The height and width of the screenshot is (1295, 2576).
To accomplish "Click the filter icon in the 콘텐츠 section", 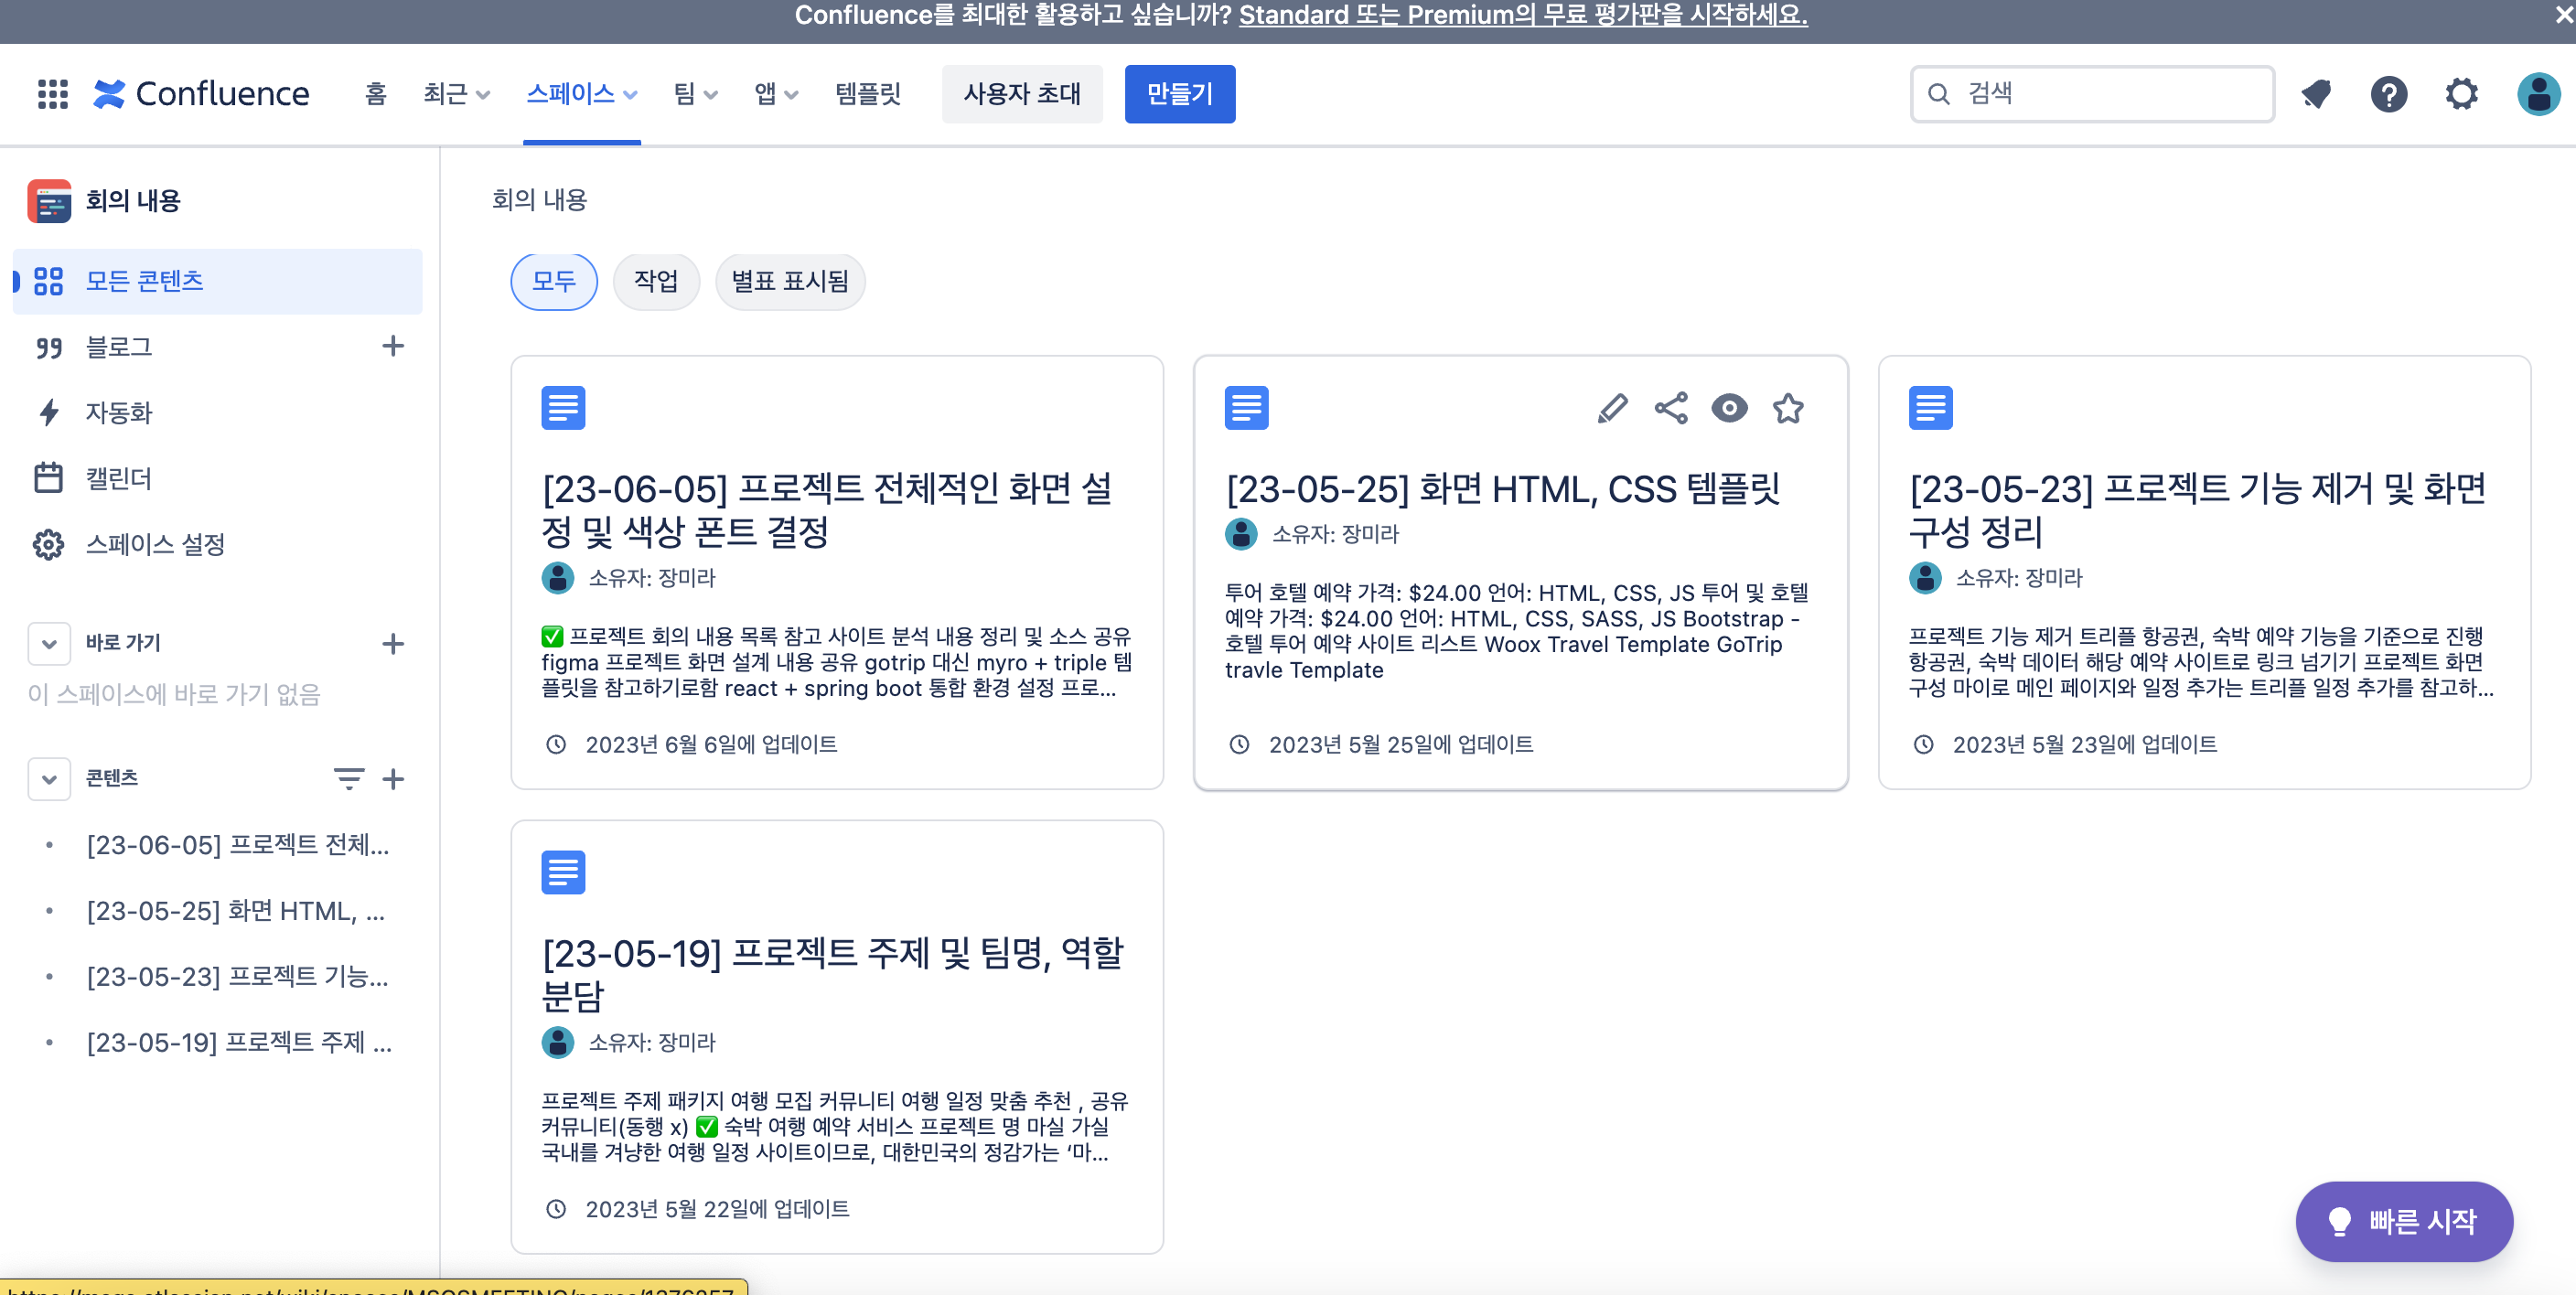I will pyautogui.click(x=348, y=778).
